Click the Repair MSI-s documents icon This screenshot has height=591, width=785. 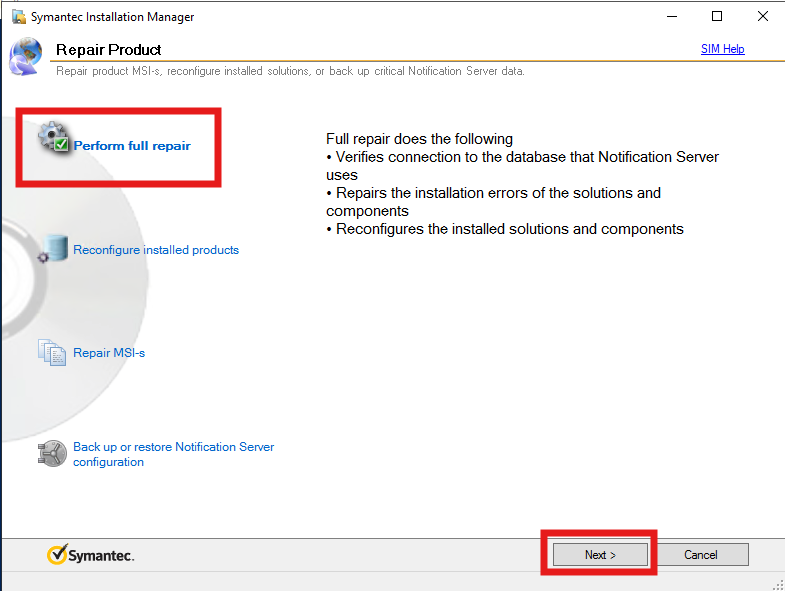pos(51,352)
